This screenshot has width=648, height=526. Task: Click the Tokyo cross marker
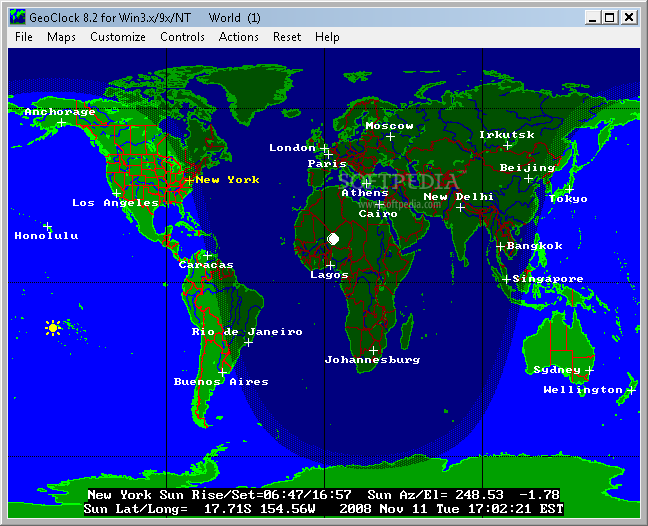point(569,189)
